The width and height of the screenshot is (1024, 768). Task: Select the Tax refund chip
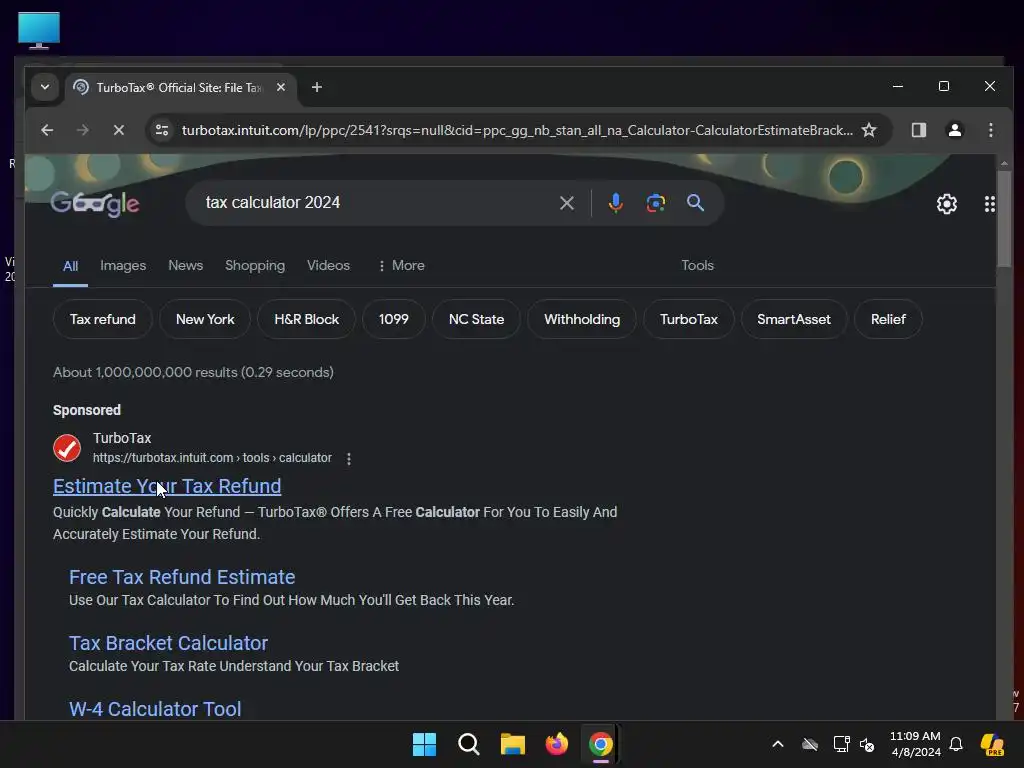click(103, 319)
